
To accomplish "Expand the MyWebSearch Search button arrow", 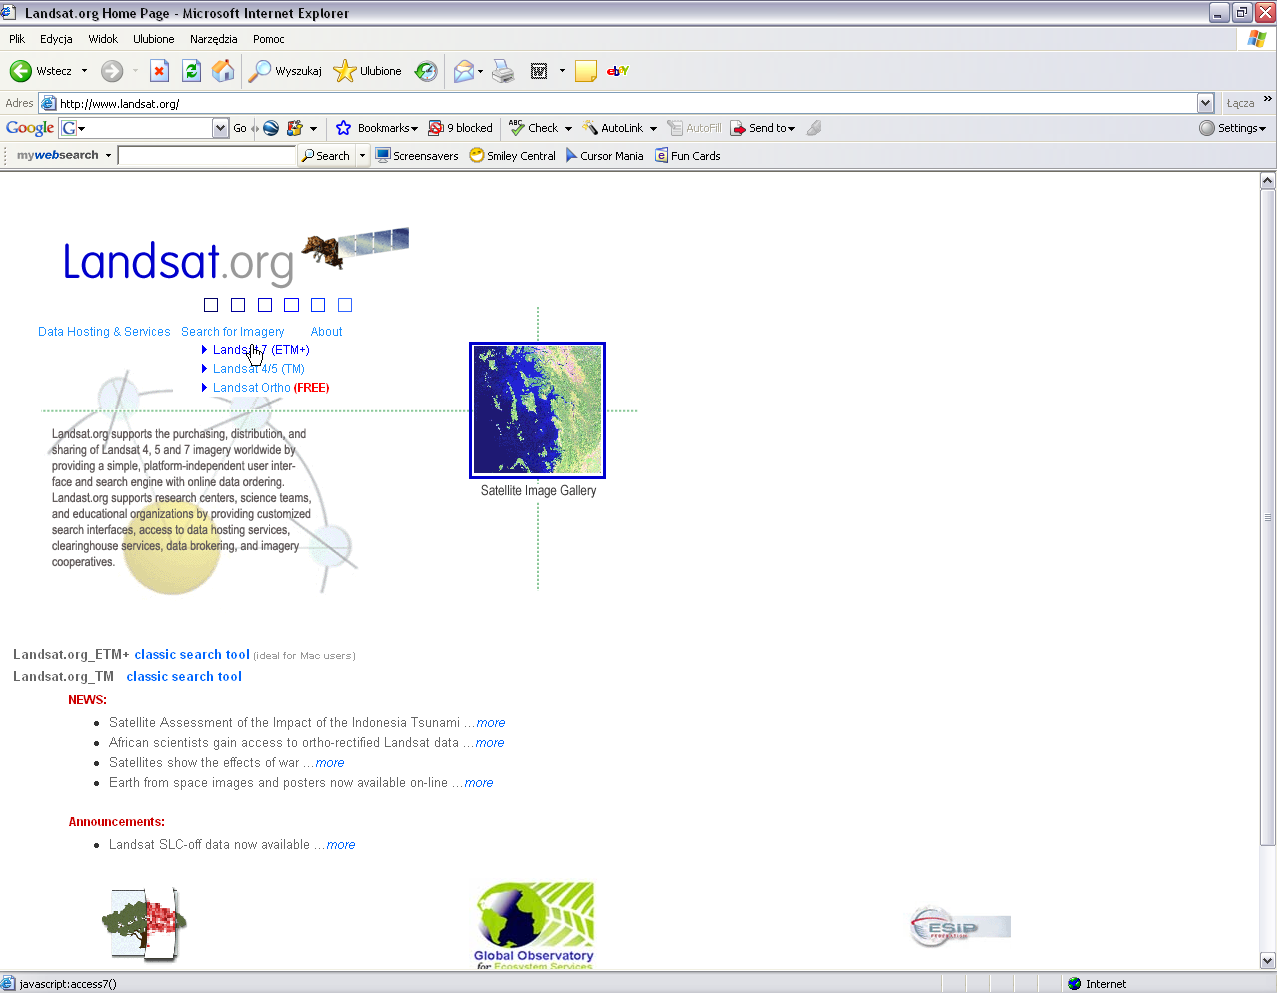I will tap(362, 156).
